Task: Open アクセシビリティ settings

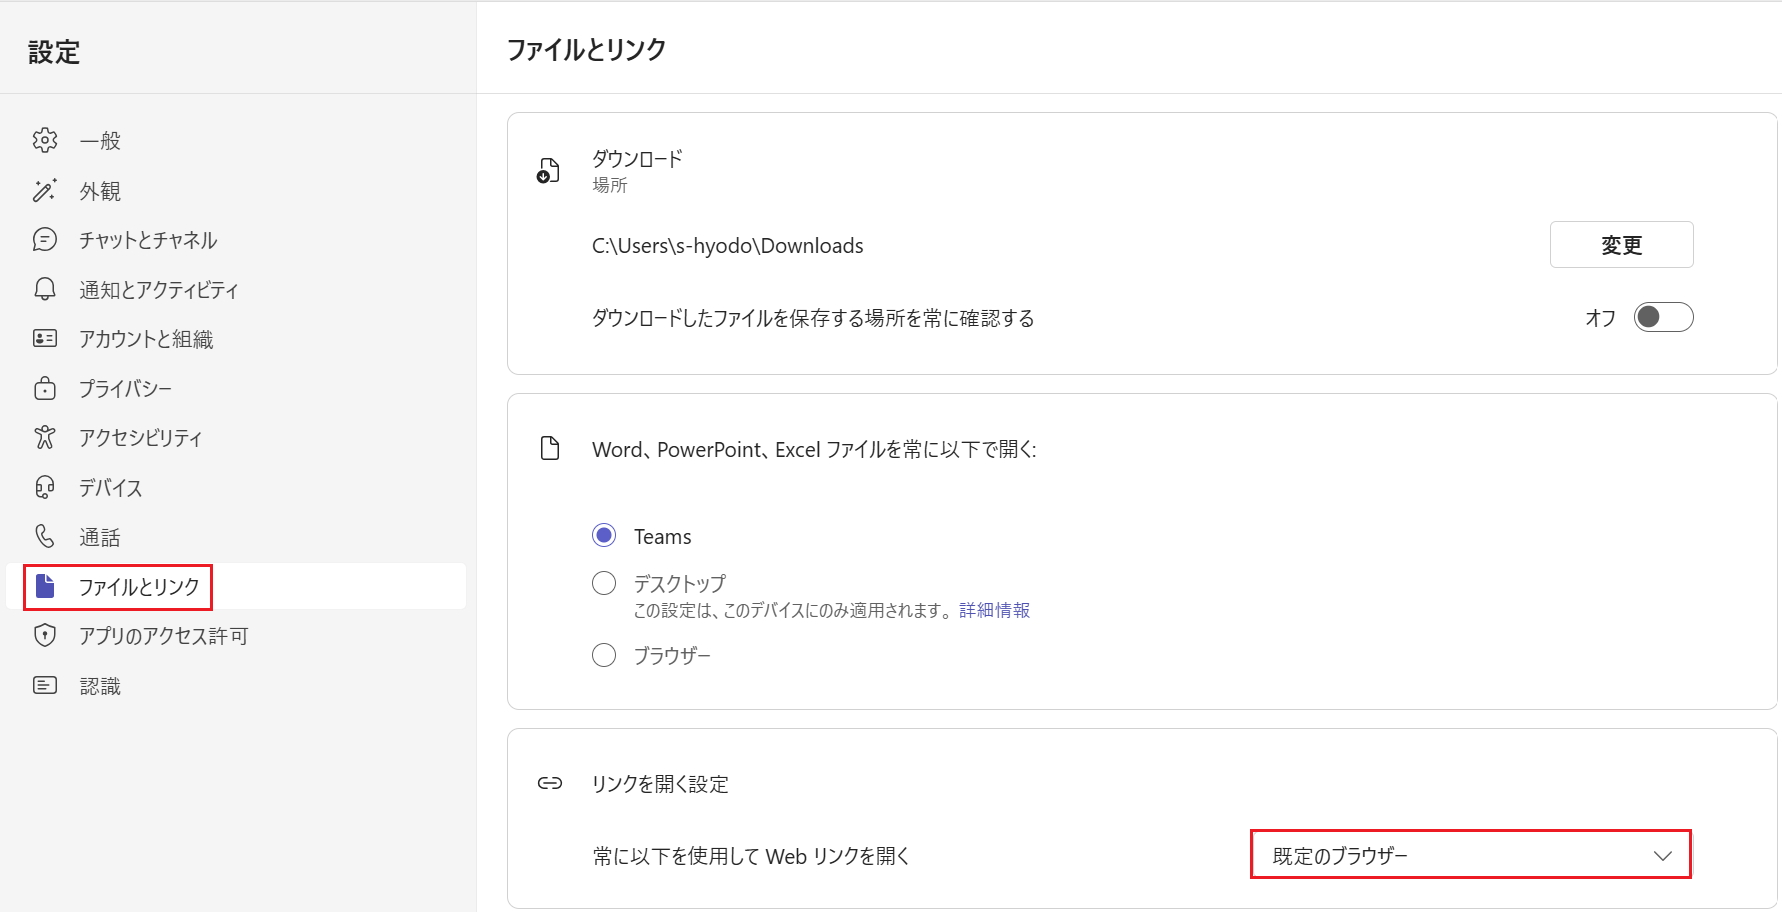Action: tap(236, 437)
